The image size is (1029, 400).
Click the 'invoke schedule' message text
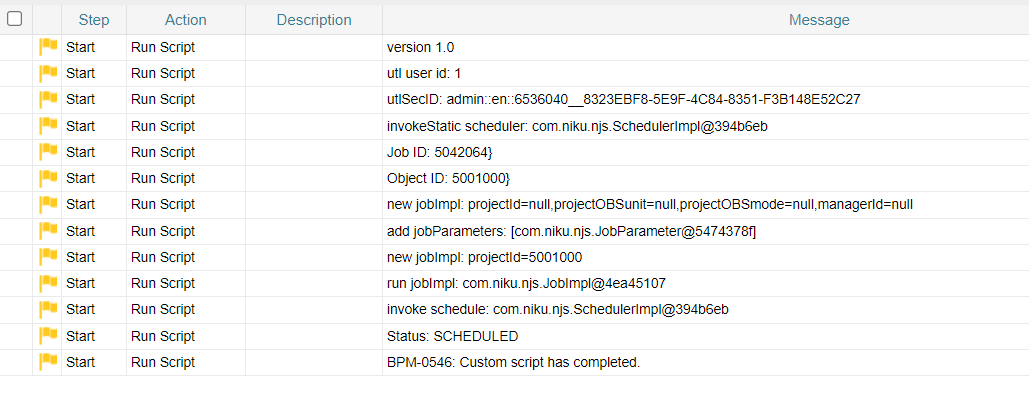pyautogui.click(x=558, y=310)
